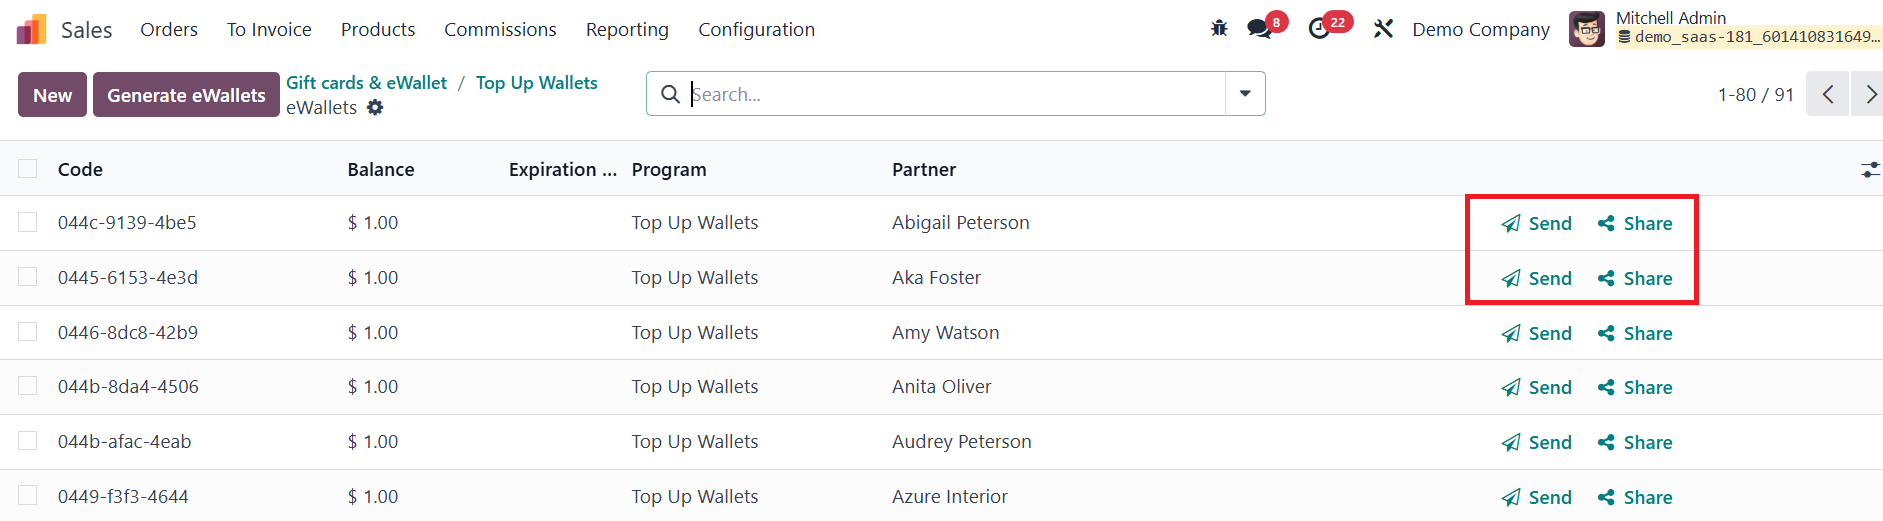Image resolution: width=1883 pixels, height=521 pixels.
Task: Open the eWallets gear settings icon
Action: tap(375, 107)
